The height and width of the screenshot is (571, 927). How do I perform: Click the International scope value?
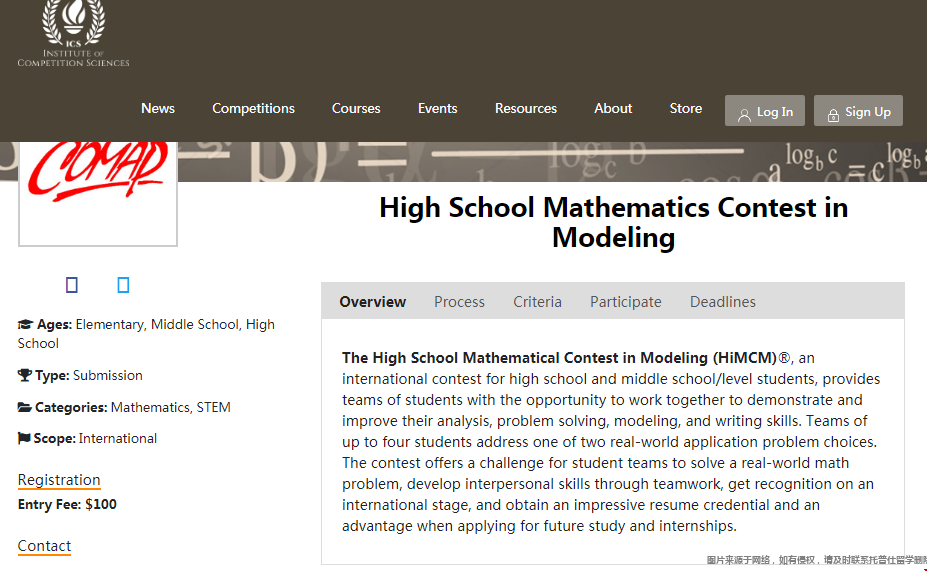point(118,439)
